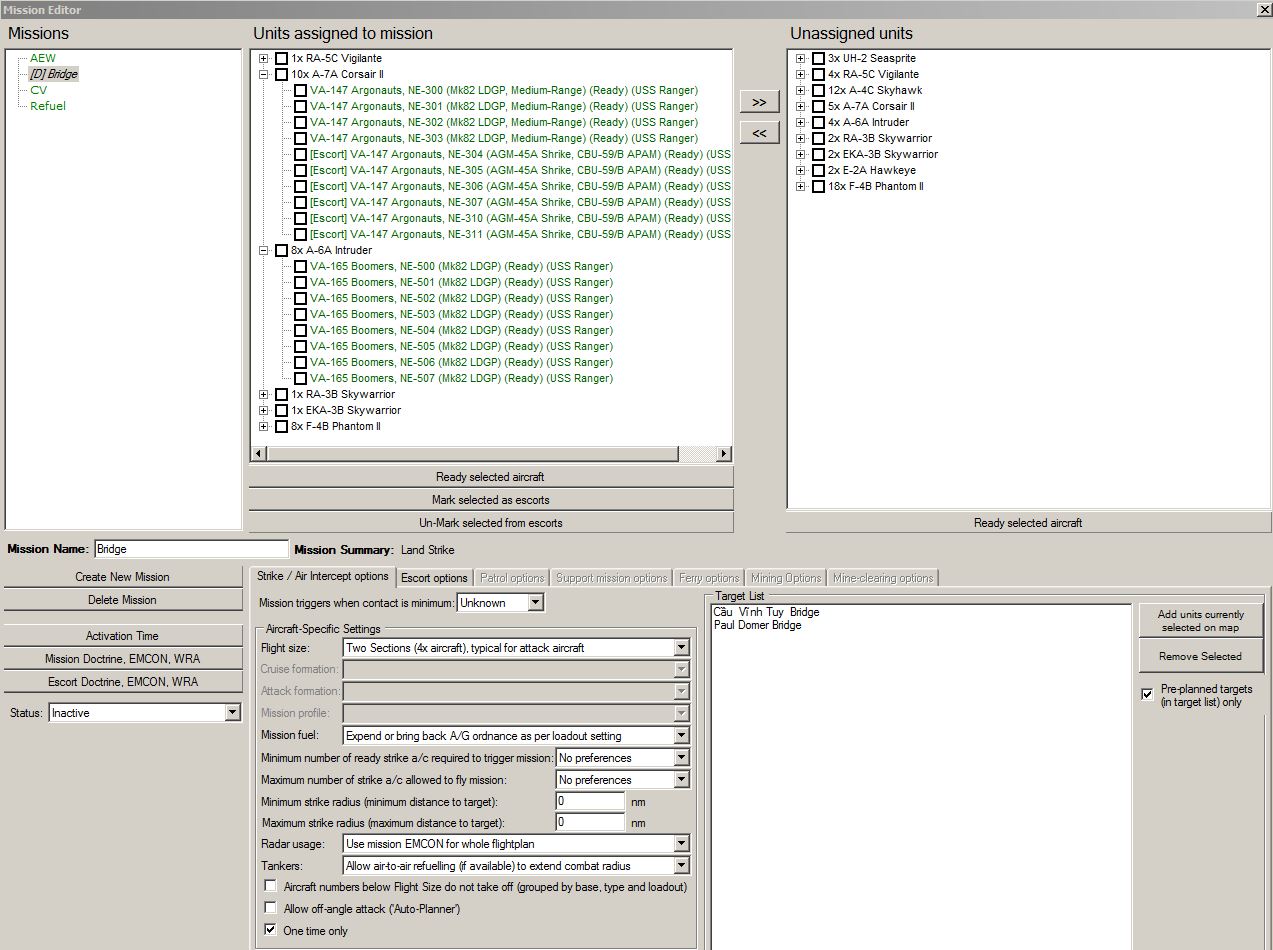Click Create New Mission button
Screen dimensions: 1273x950
point(123,577)
